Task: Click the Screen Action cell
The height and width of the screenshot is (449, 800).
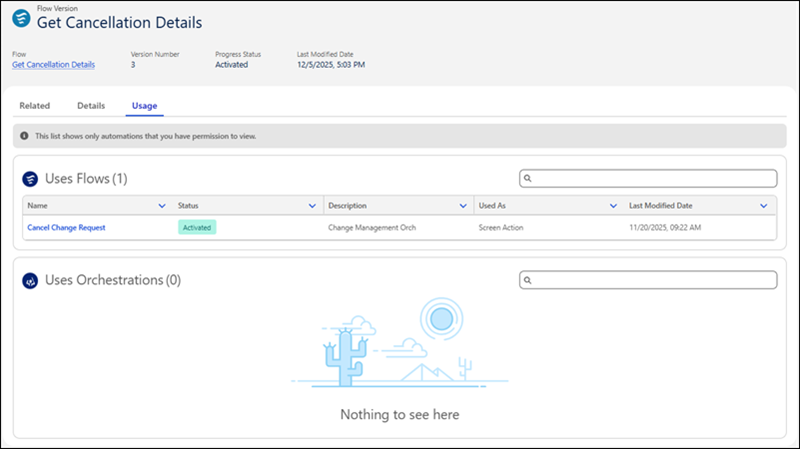Action: pos(501,228)
